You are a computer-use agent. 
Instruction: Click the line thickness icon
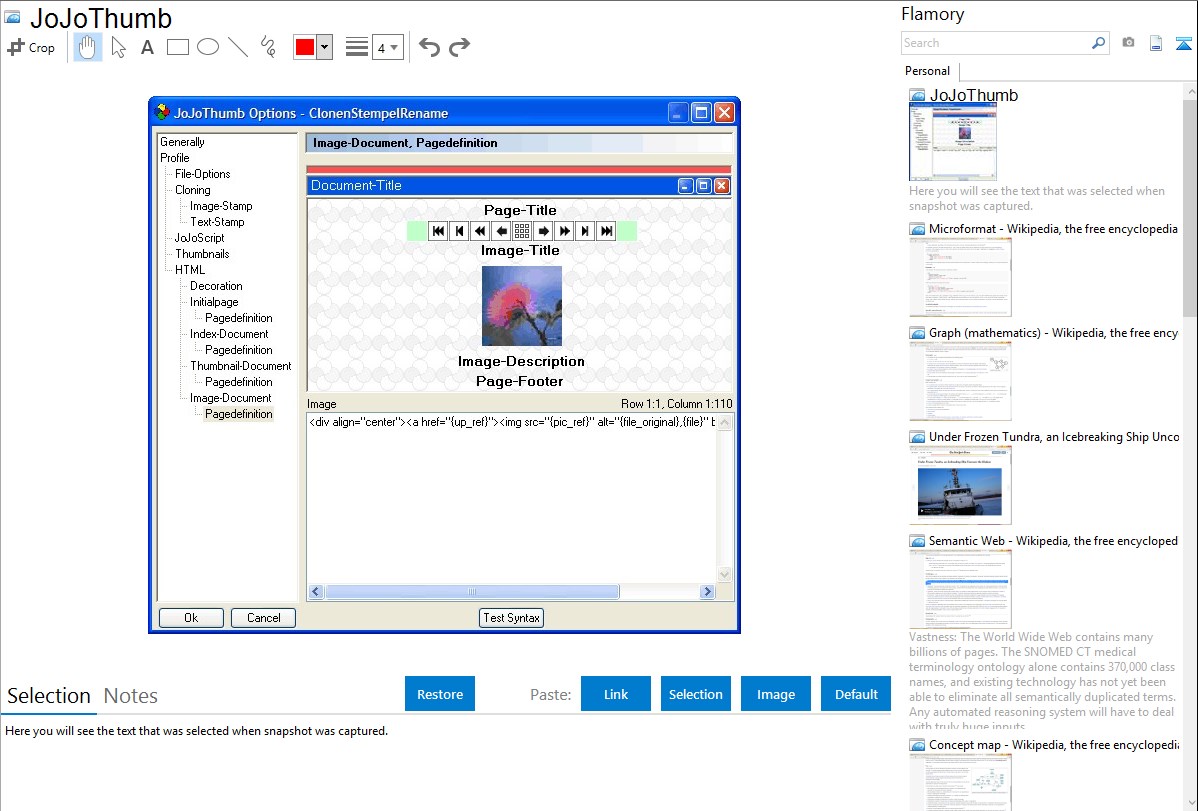[357, 47]
